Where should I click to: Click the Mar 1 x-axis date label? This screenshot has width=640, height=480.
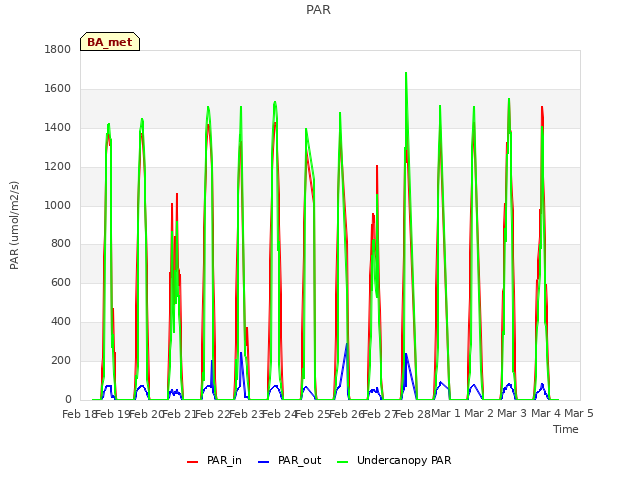click(x=446, y=413)
